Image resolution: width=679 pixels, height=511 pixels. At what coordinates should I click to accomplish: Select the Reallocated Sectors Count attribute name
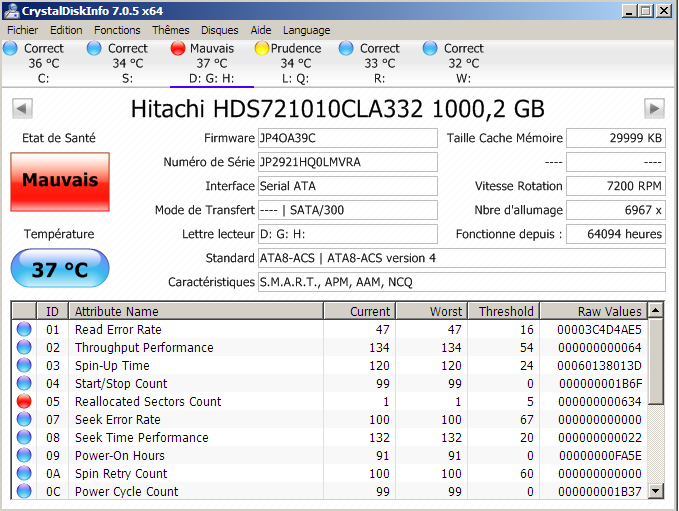point(148,401)
